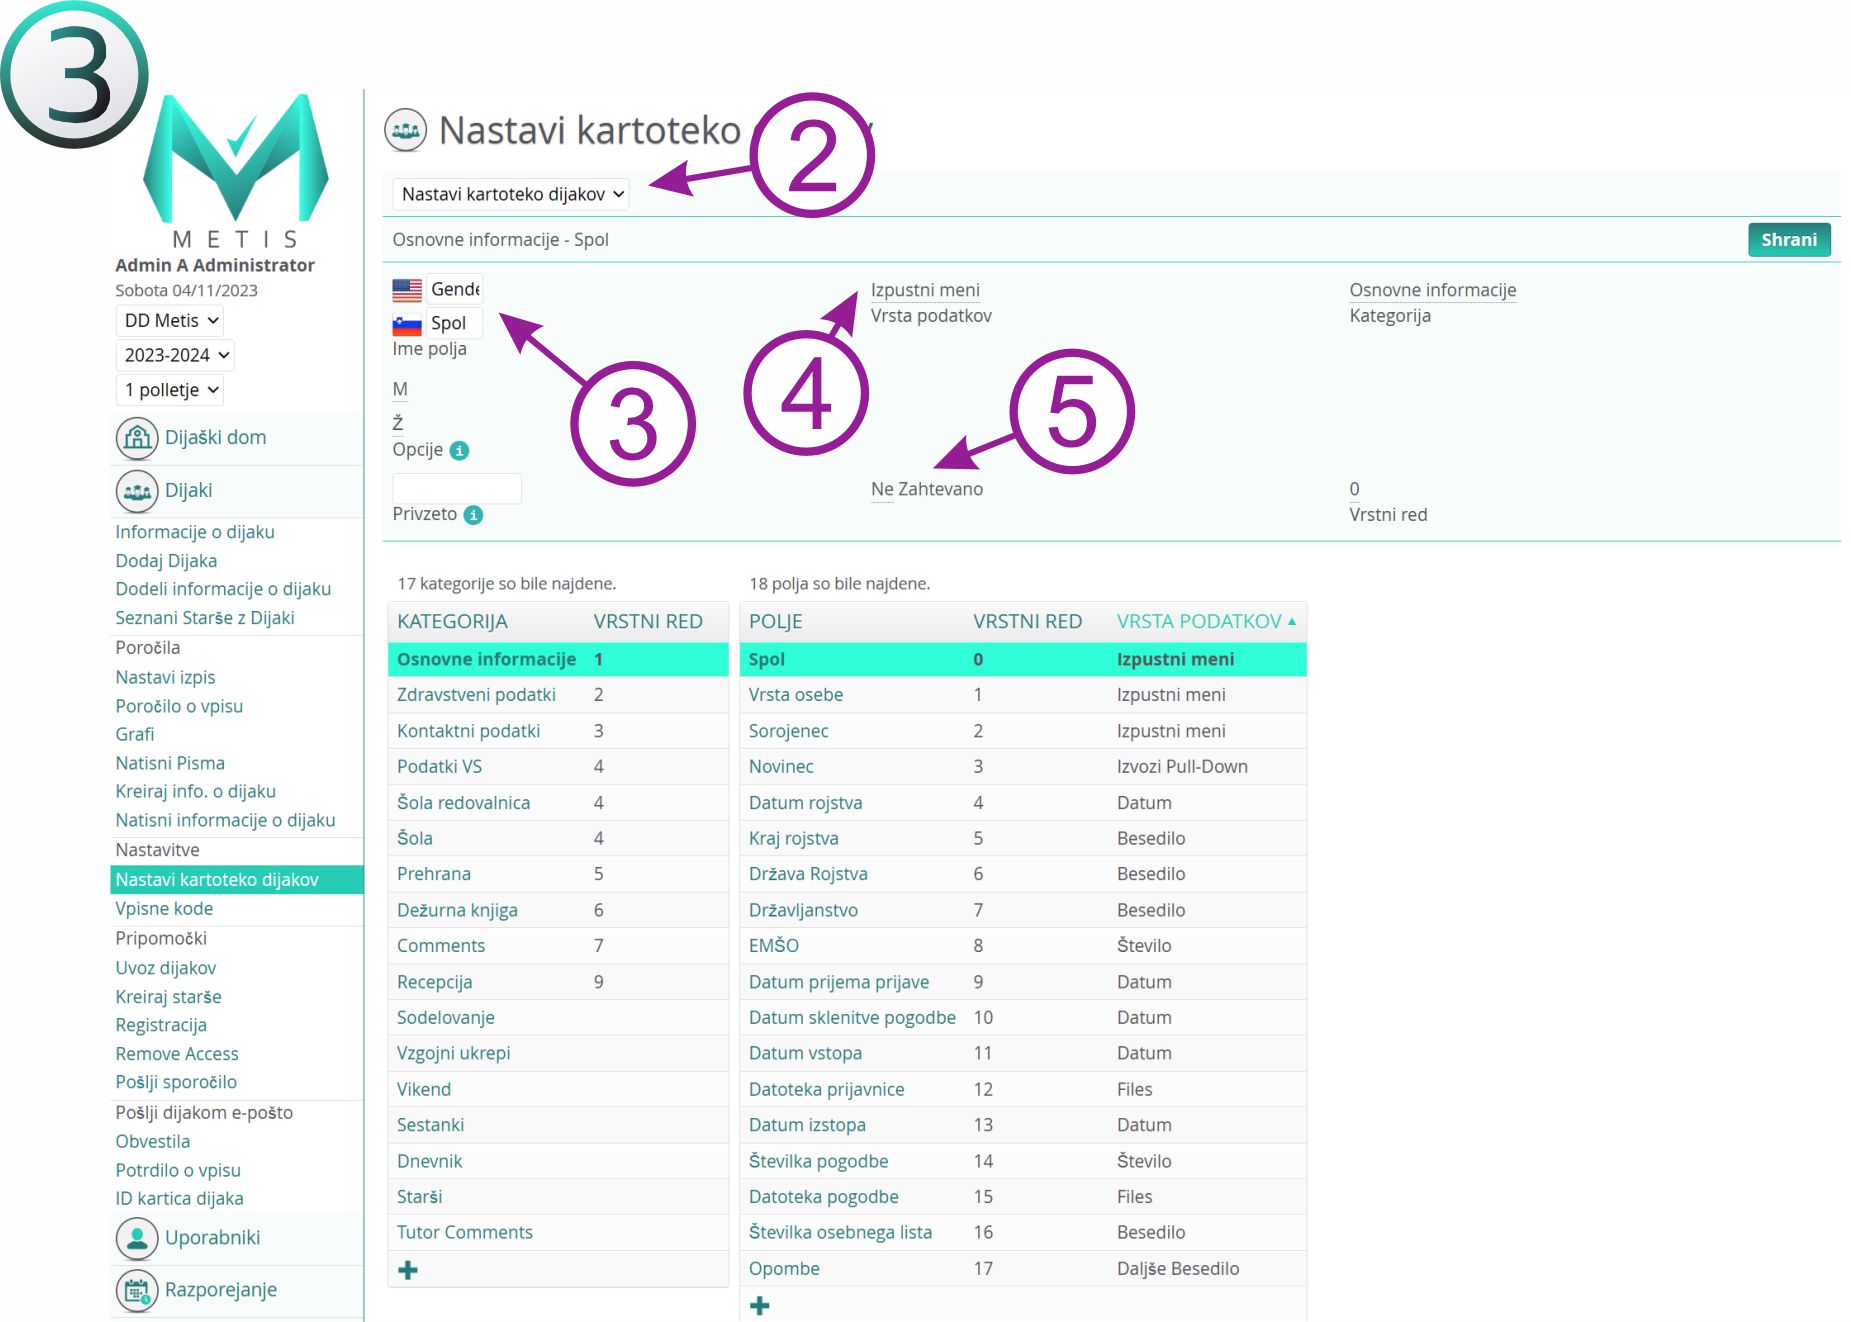Open the 1 polletje semester dropdown
The height and width of the screenshot is (1322, 1851).
tap(170, 390)
